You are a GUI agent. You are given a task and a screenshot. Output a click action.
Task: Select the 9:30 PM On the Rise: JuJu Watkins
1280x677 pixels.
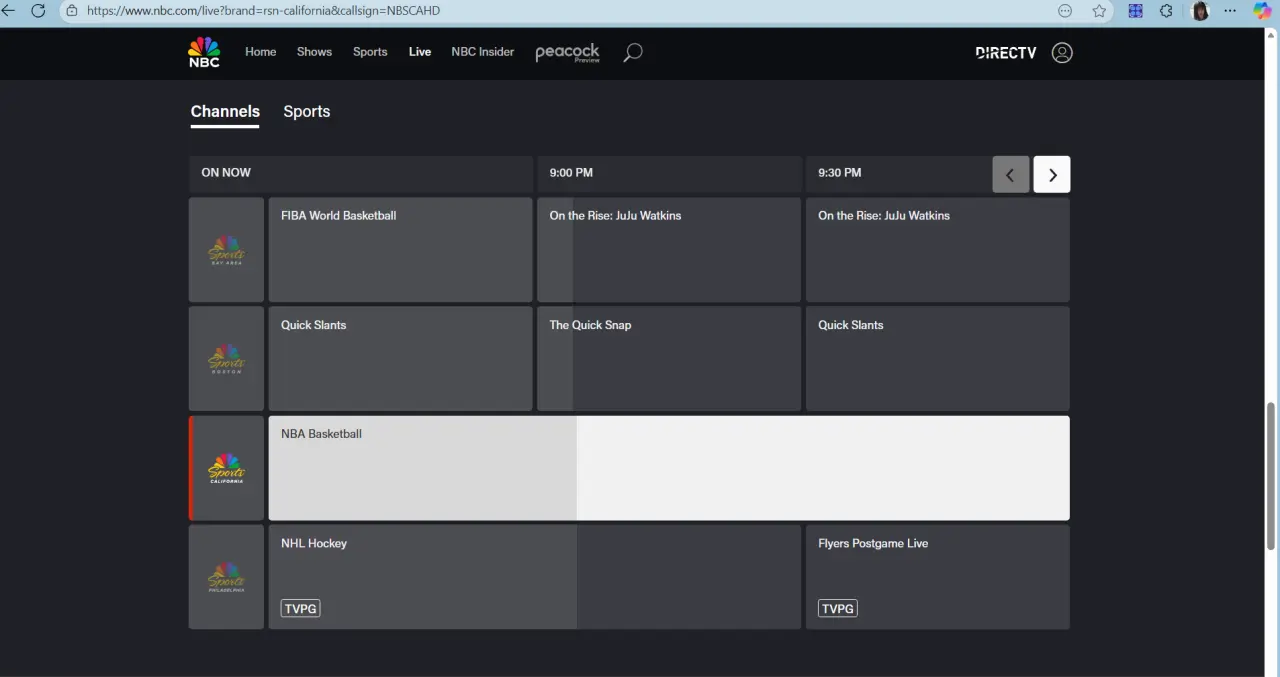[x=938, y=250]
